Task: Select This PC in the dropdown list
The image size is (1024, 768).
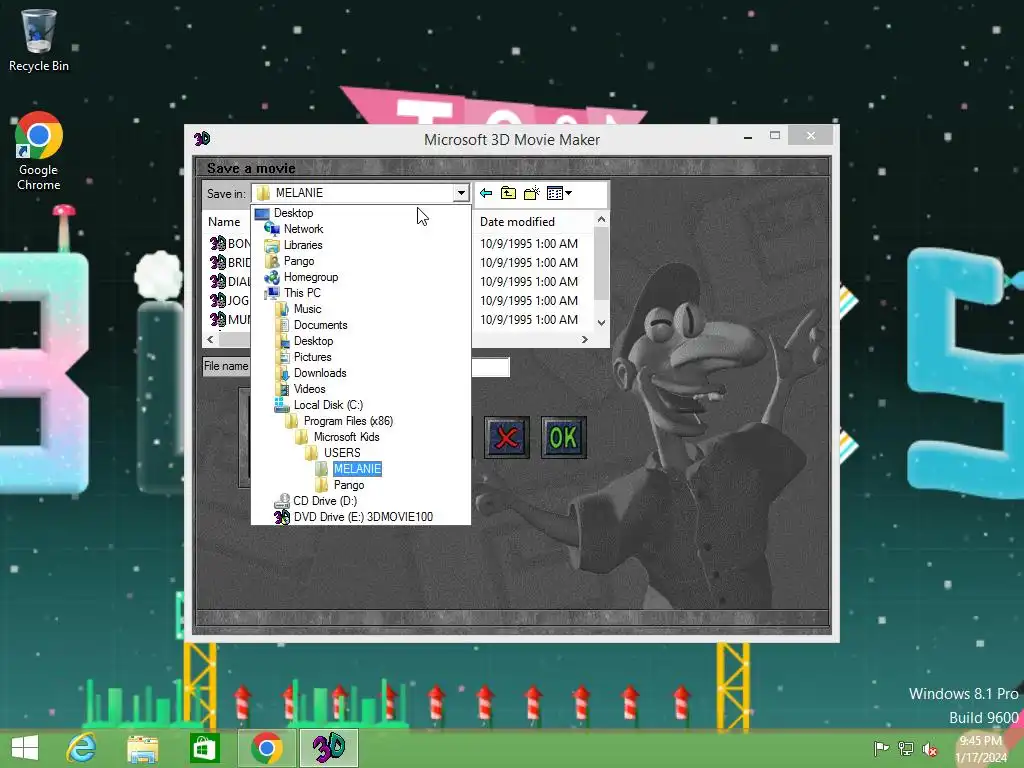Action: click(x=302, y=293)
